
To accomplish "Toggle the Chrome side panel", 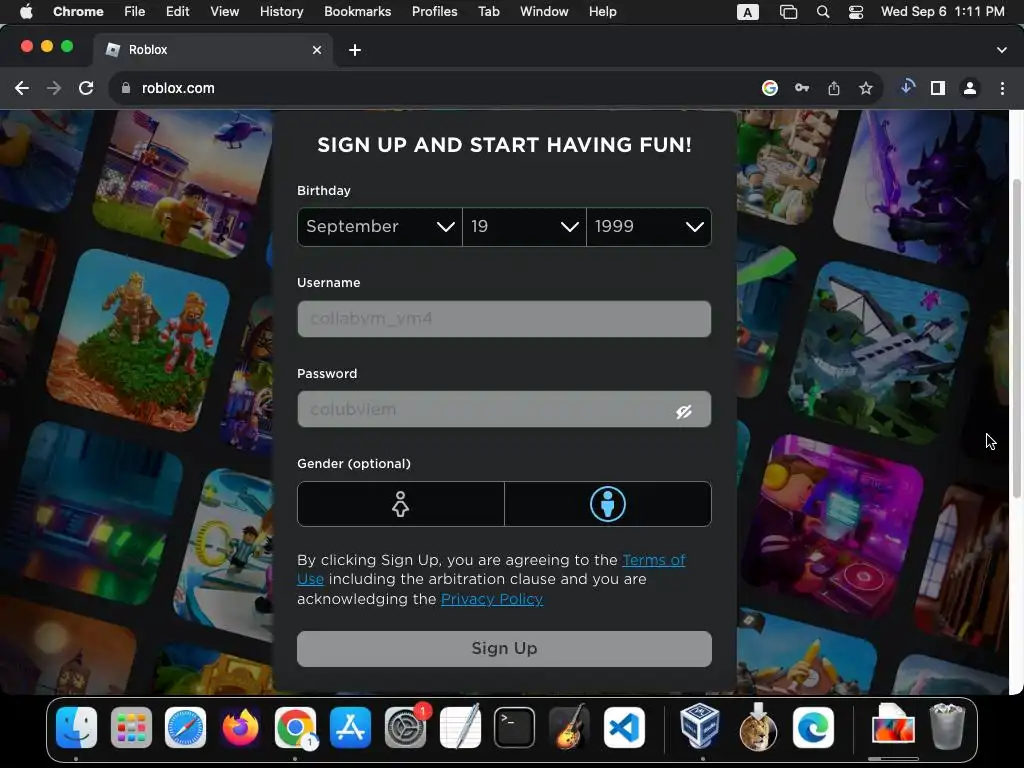I will click(938, 88).
